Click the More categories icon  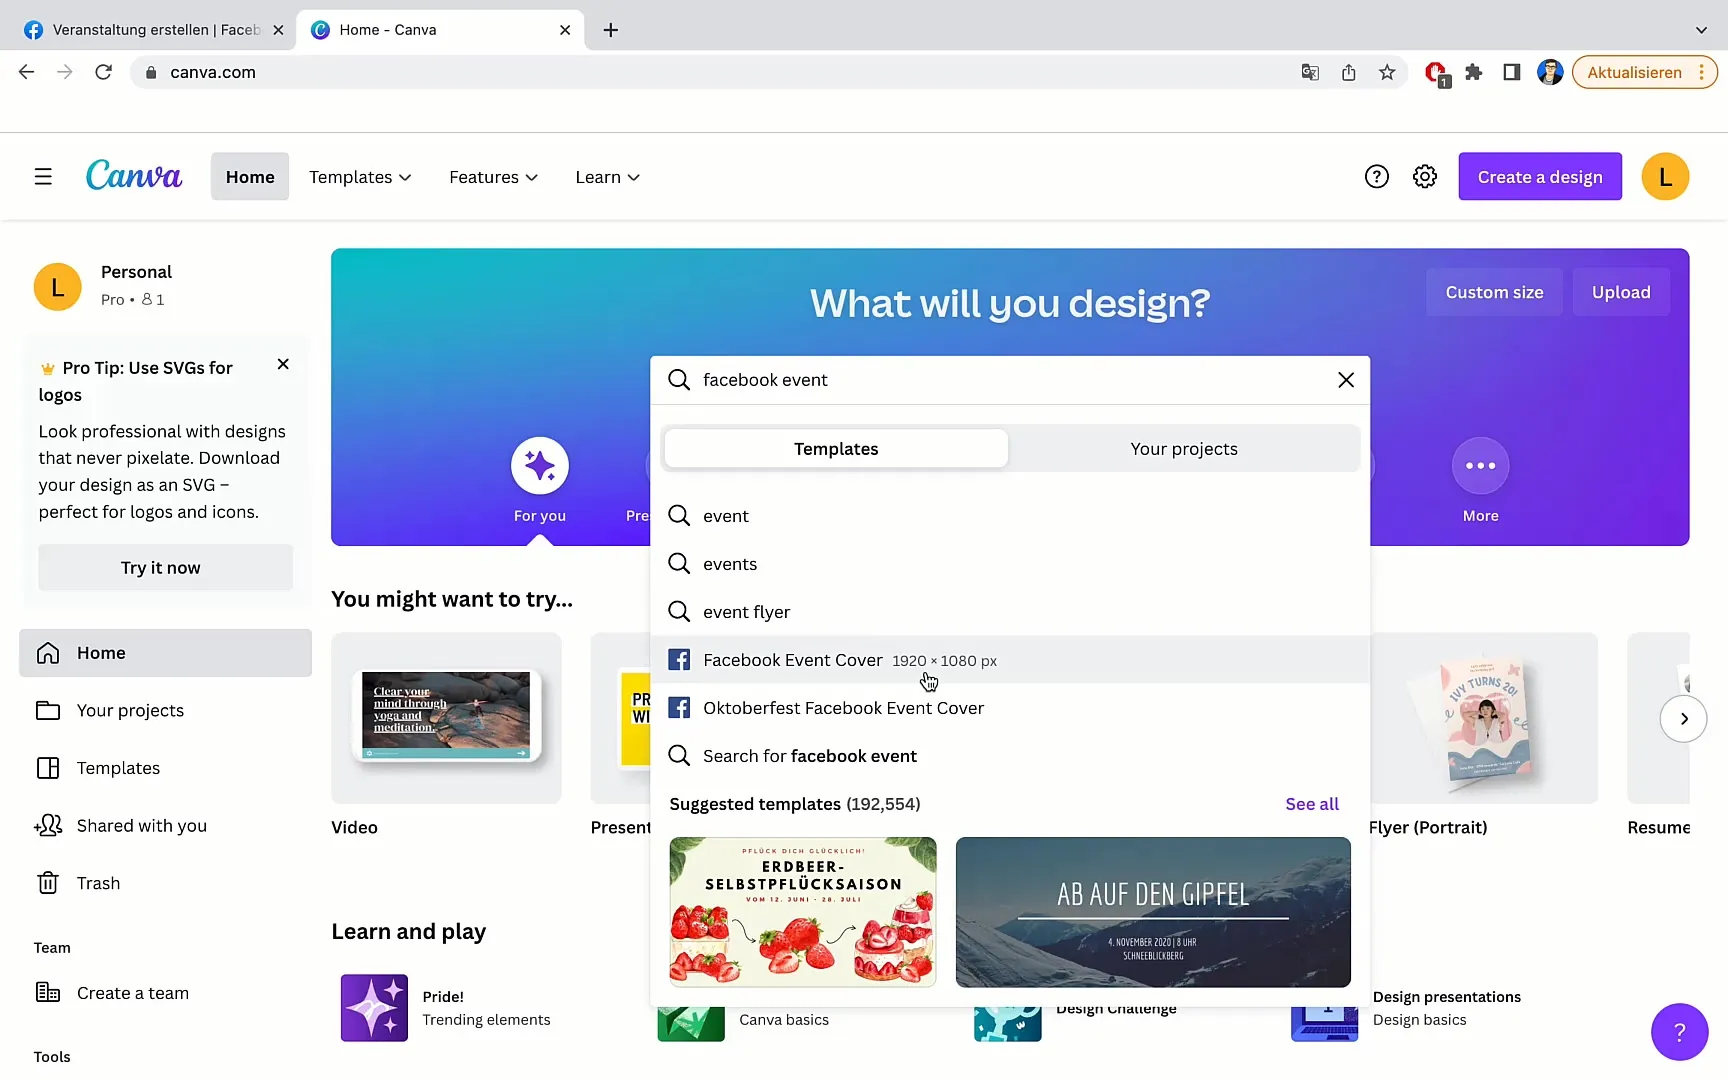click(x=1480, y=465)
